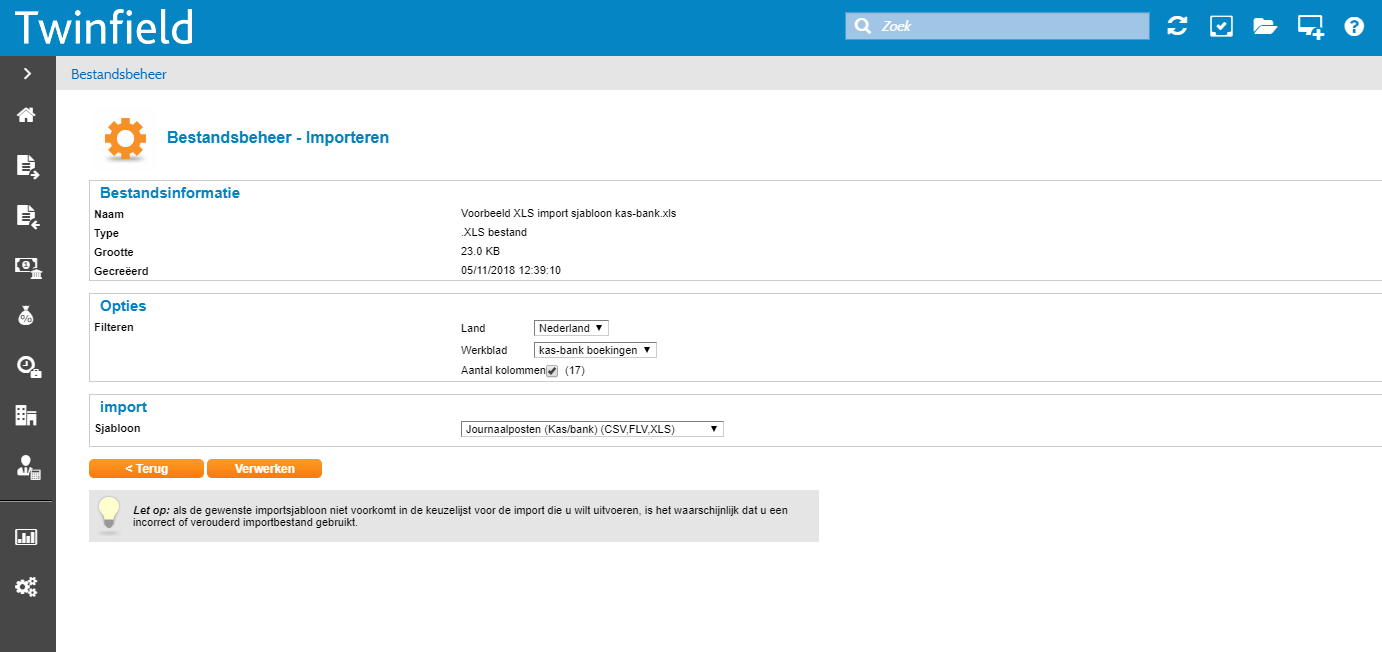
Task: Click the Bestandsbeheer breadcrumb link
Action: (x=119, y=74)
